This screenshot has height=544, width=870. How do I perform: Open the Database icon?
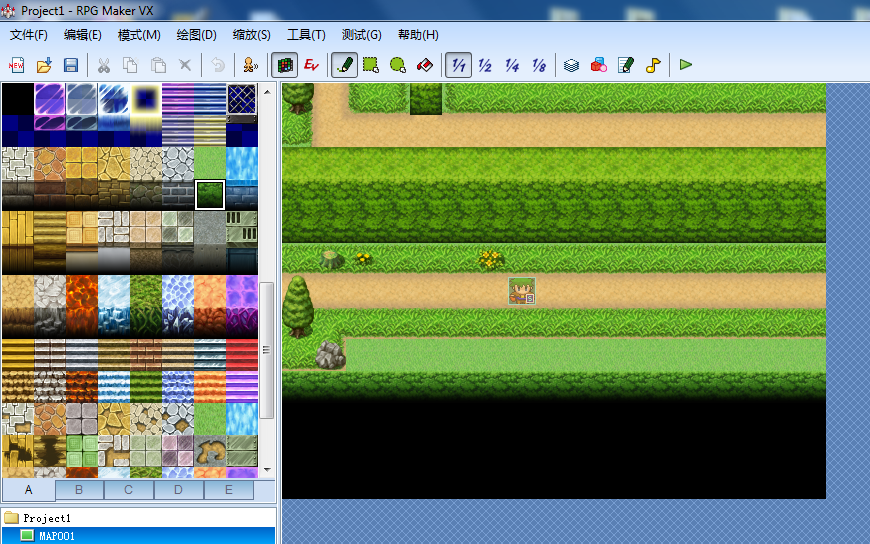coord(571,65)
